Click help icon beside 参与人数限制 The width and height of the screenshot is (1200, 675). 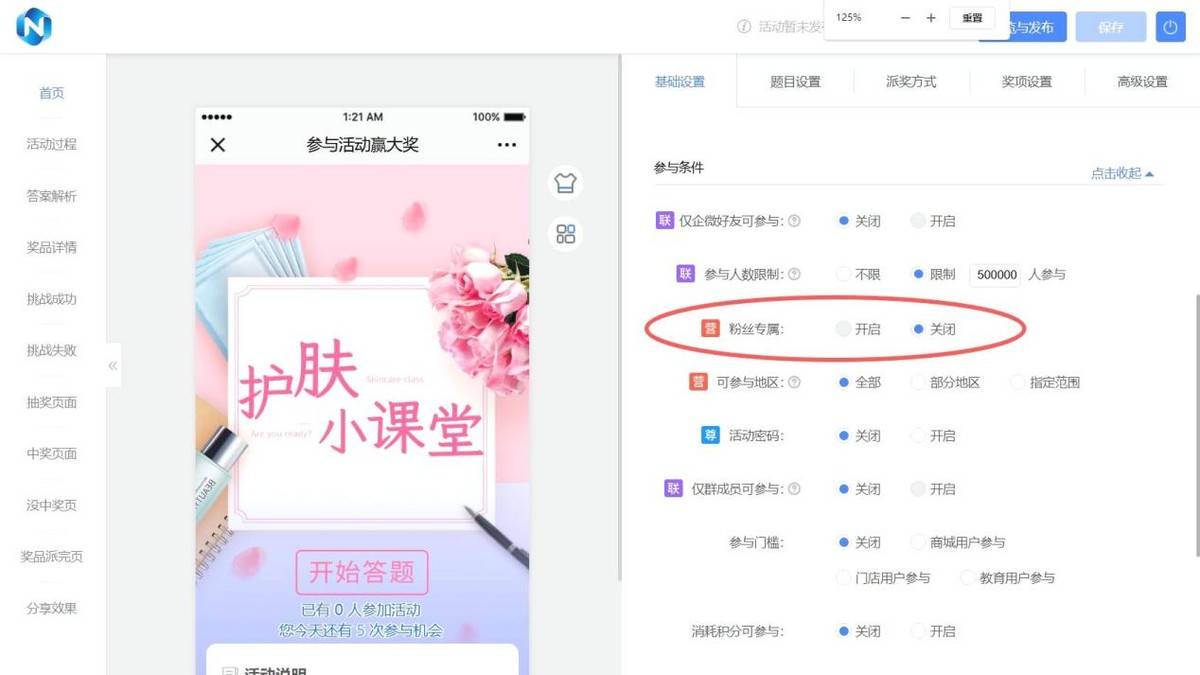click(x=794, y=274)
